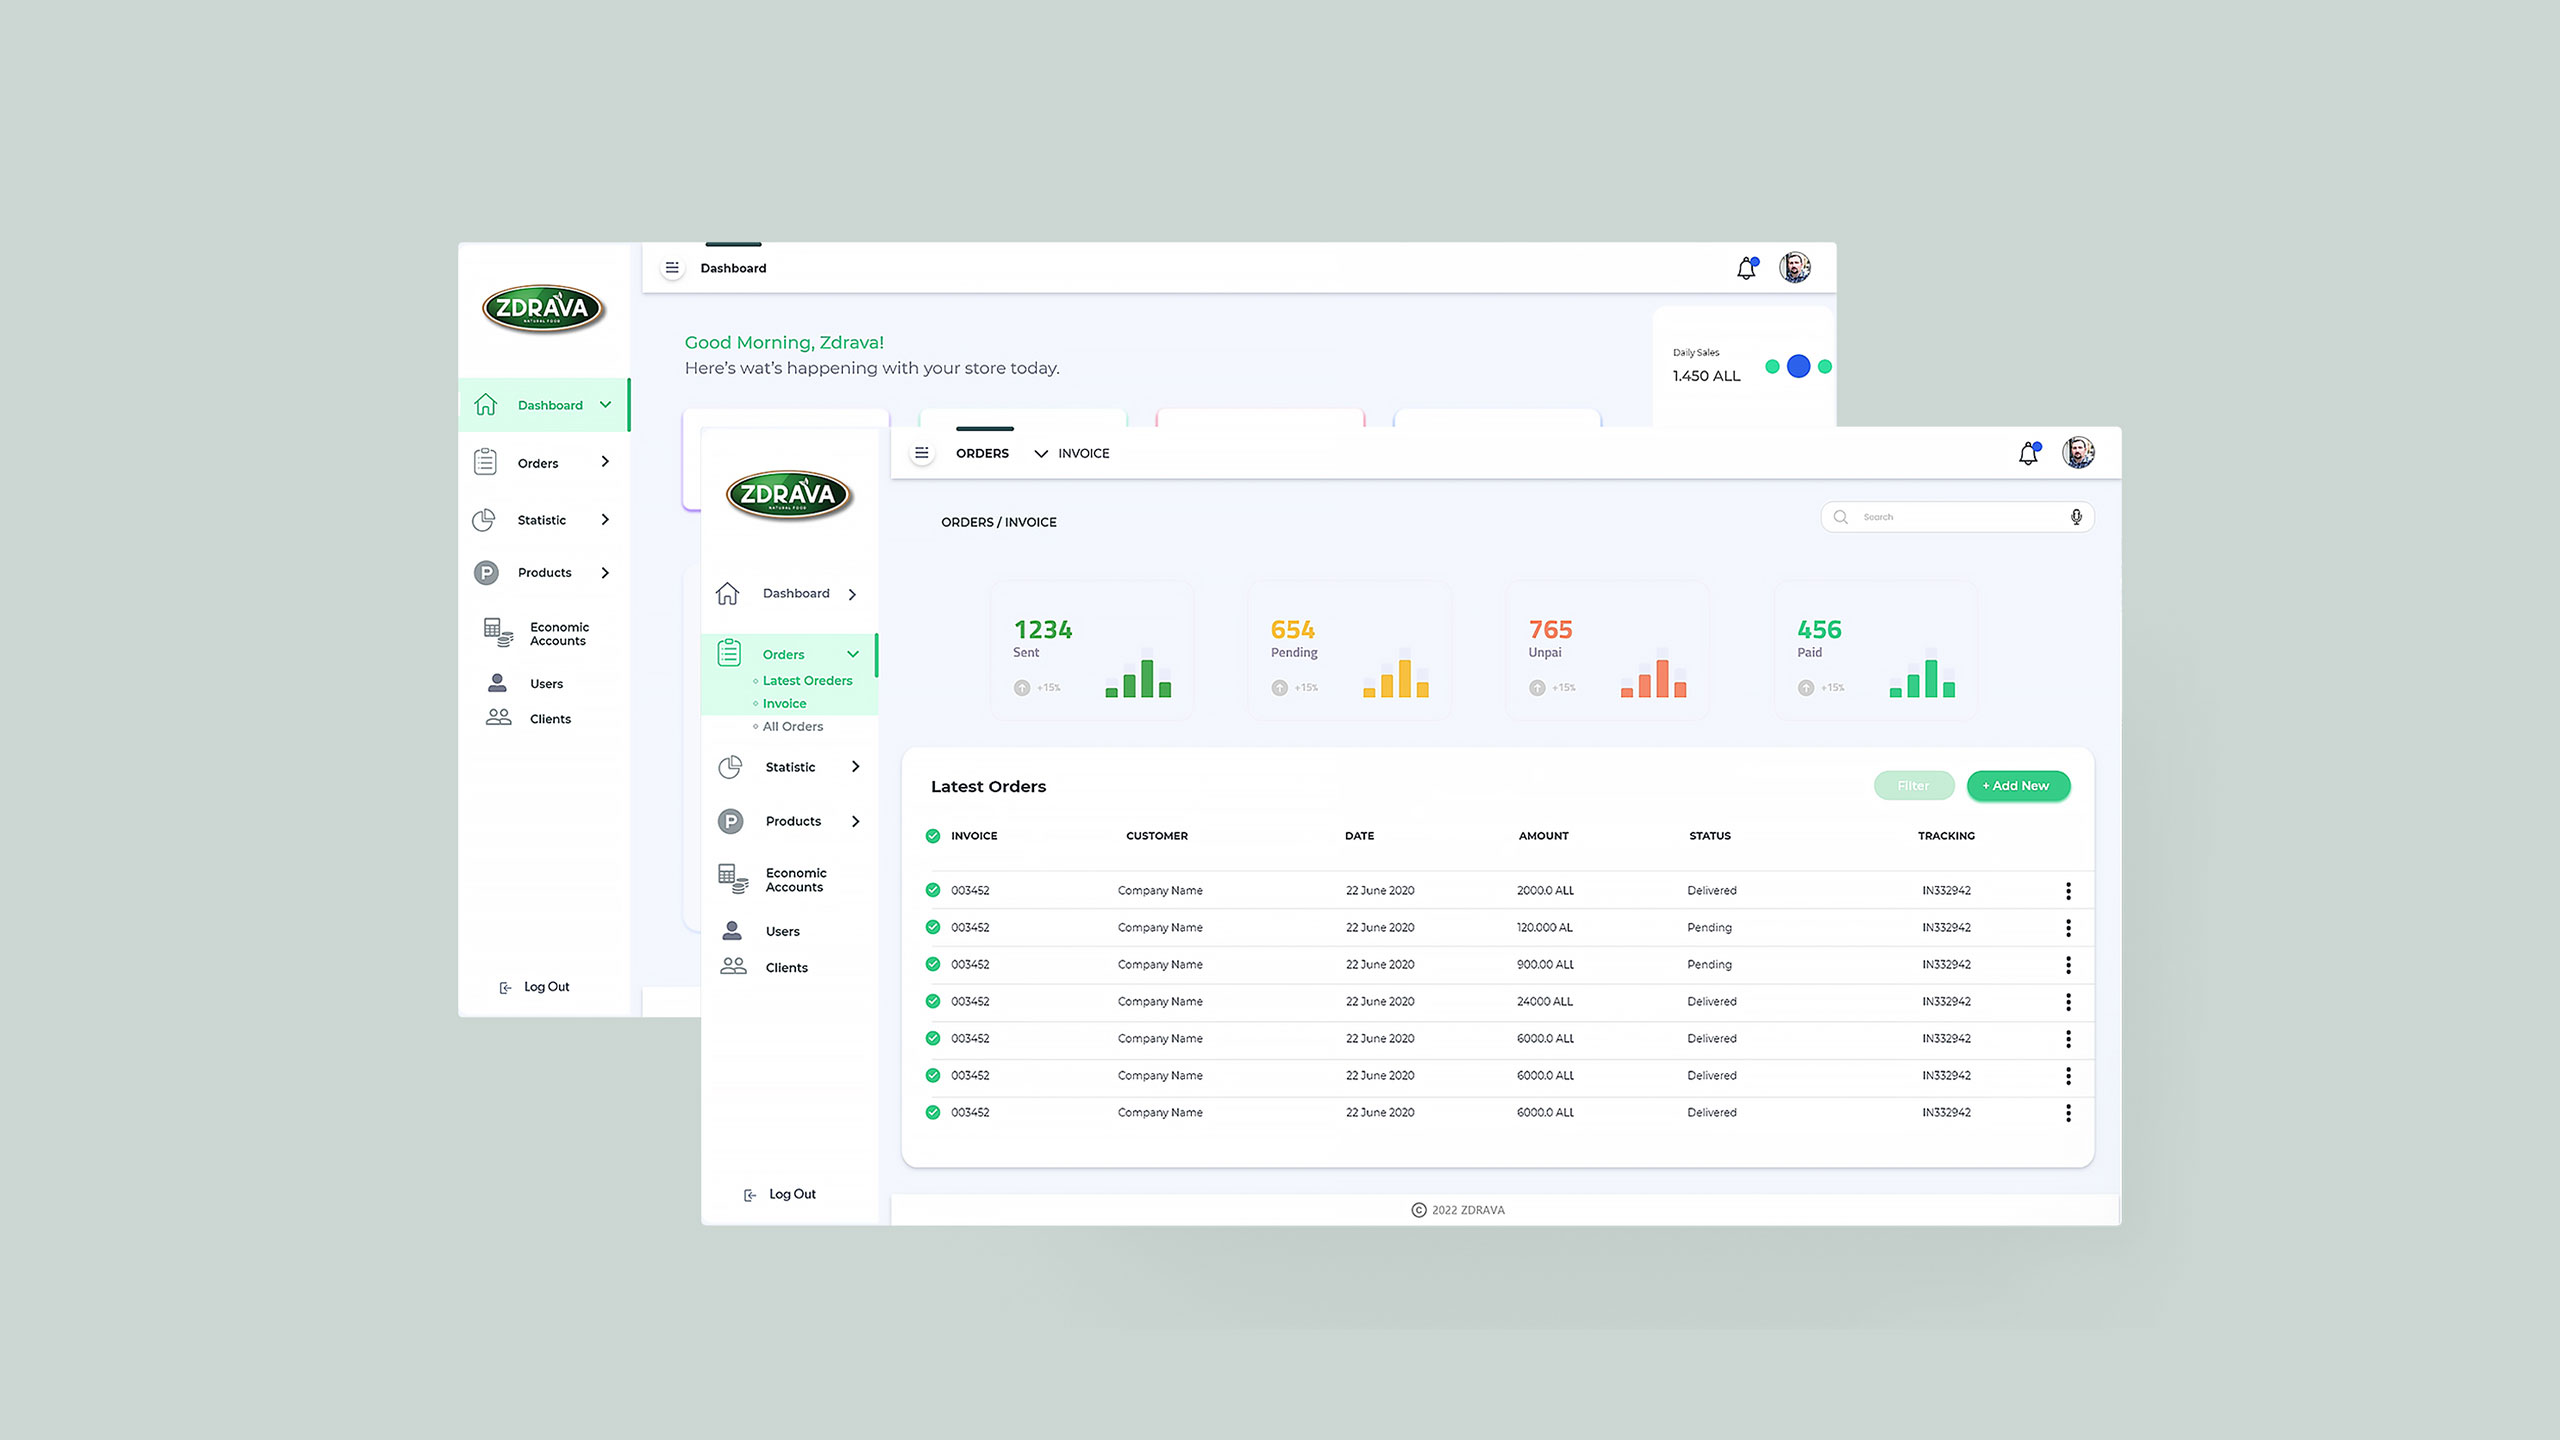2560x1440 pixels.
Task: Collapse the Orders submenu chevron in the sidebar
Action: 853,654
